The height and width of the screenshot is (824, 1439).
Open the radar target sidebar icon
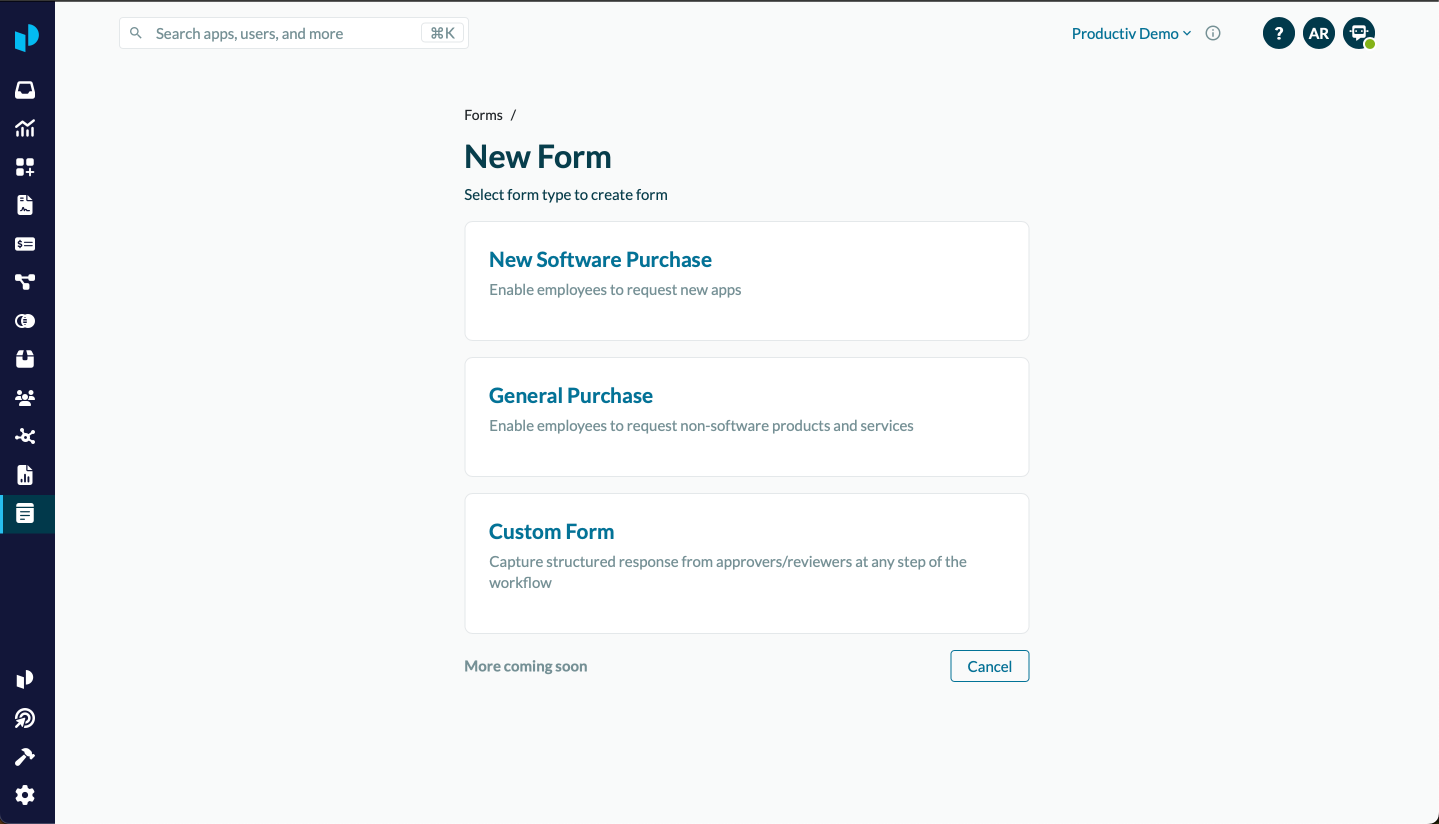point(25,718)
